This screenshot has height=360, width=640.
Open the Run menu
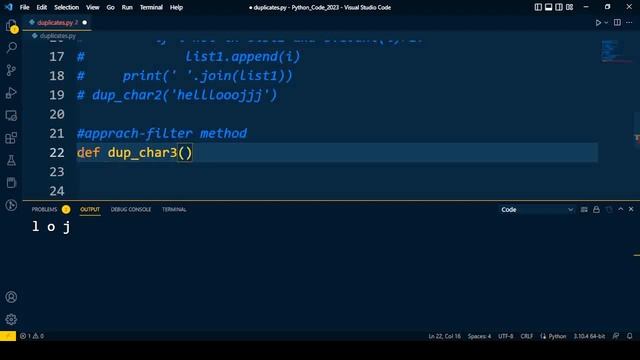coord(127,7)
